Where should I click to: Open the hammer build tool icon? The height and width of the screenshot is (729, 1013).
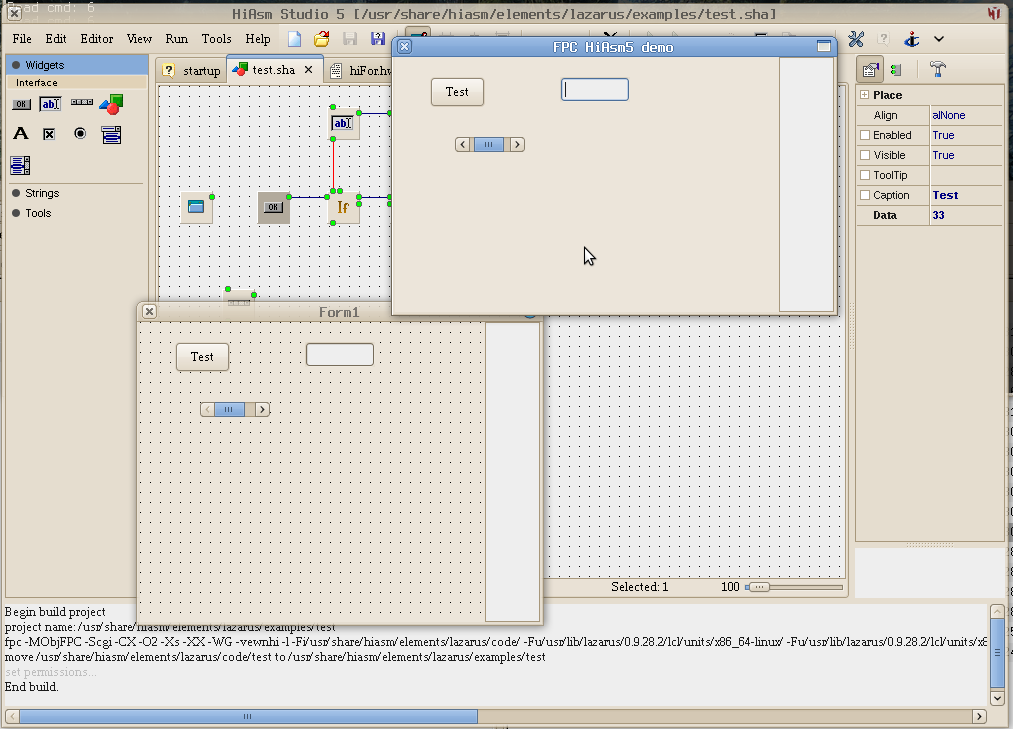click(x=937, y=69)
